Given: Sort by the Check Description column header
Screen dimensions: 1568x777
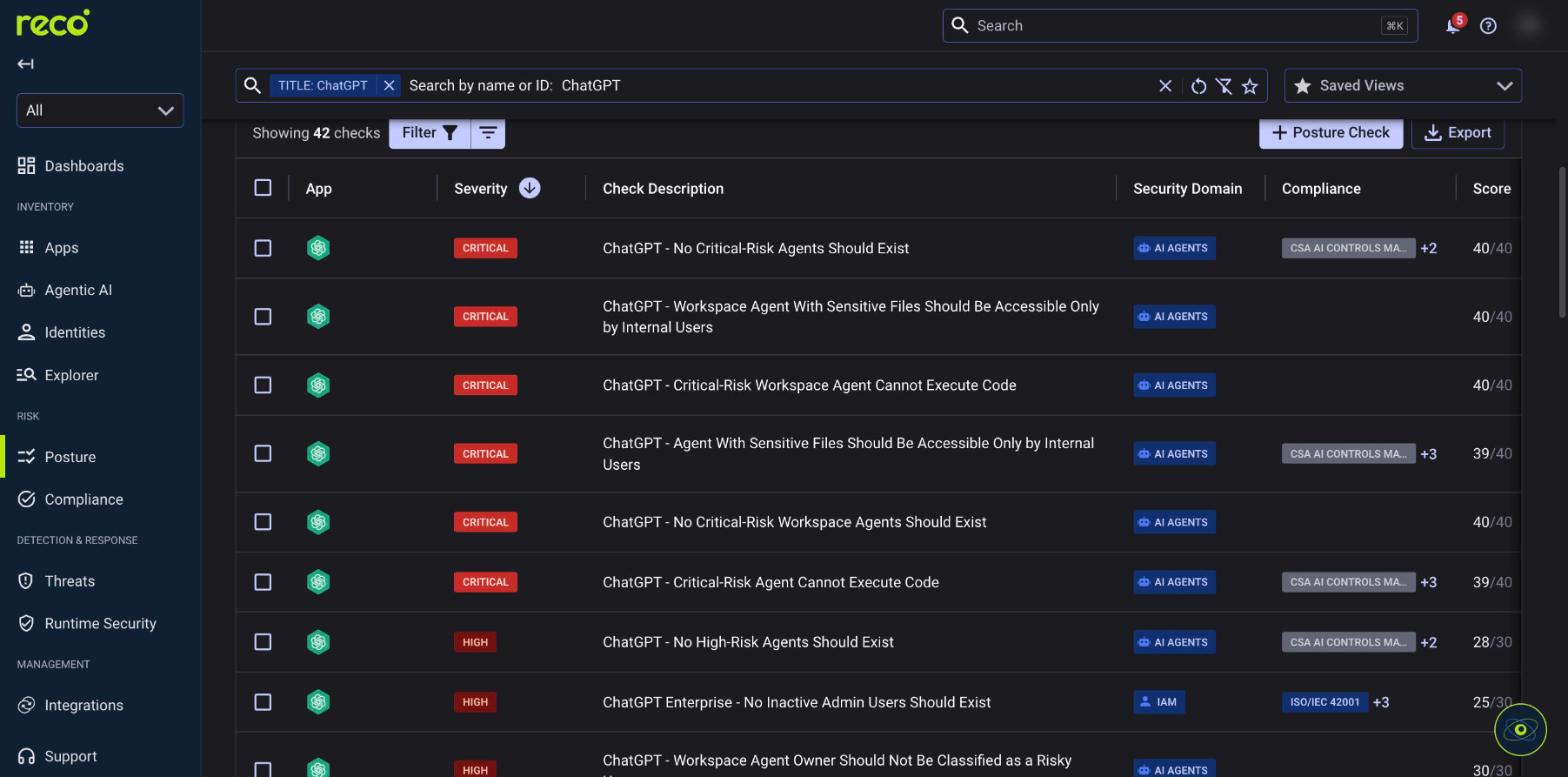Looking at the screenshot, I should pos(663,188).
